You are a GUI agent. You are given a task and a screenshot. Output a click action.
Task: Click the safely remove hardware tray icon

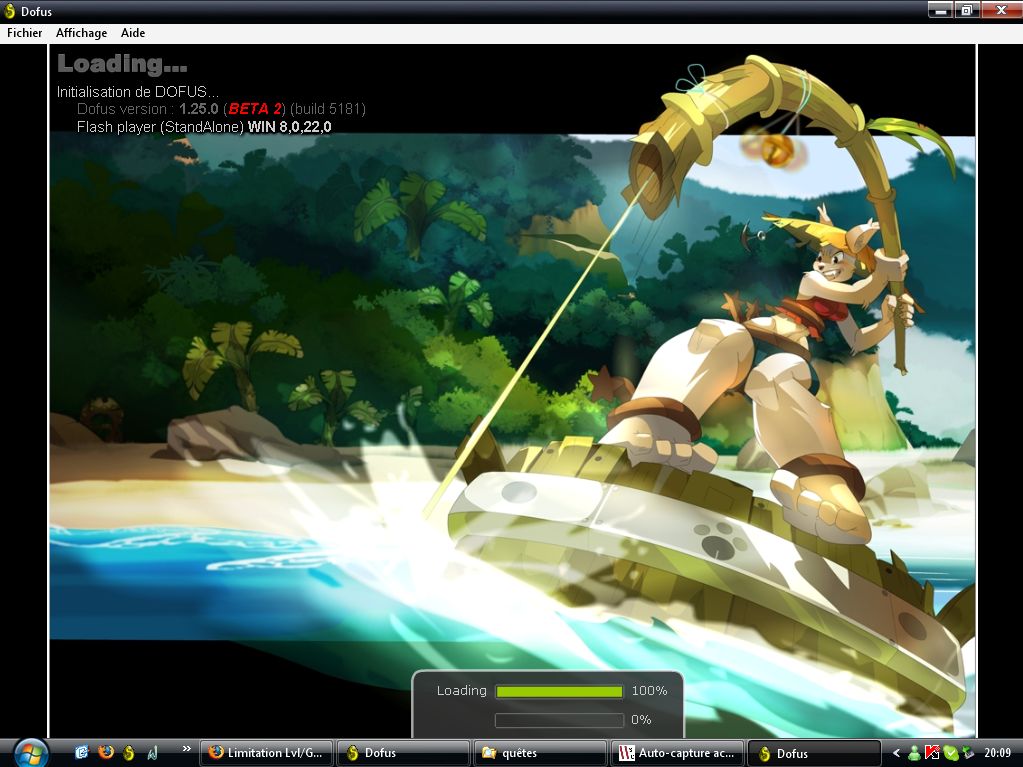coord(968,753)
